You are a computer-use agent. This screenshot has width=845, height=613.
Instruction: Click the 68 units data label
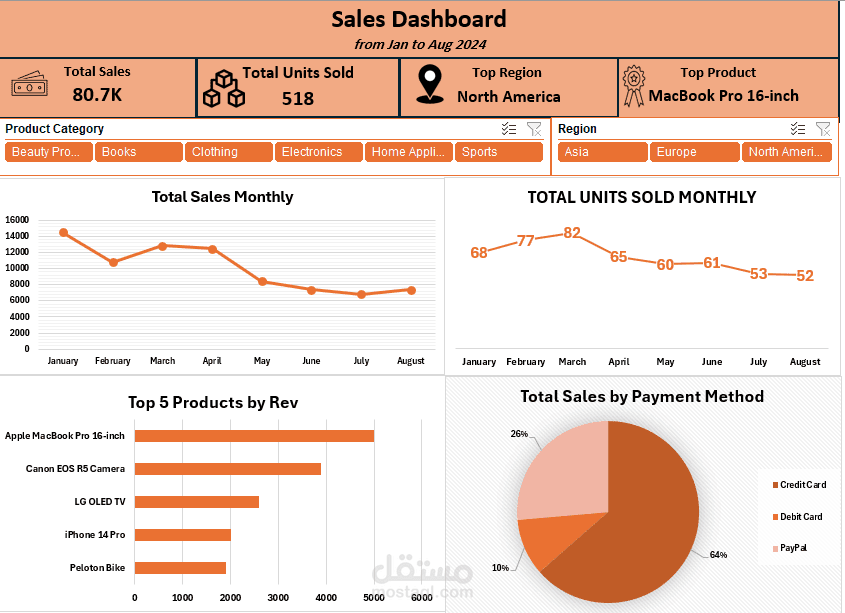(479, 252)
